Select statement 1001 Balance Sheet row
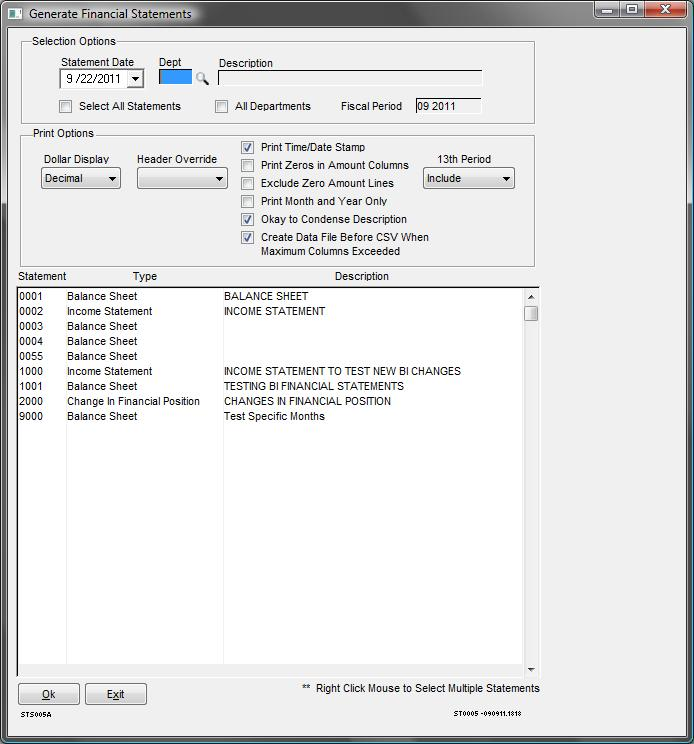694x744 pixels. pyautogui.click(x=270, y=386)
